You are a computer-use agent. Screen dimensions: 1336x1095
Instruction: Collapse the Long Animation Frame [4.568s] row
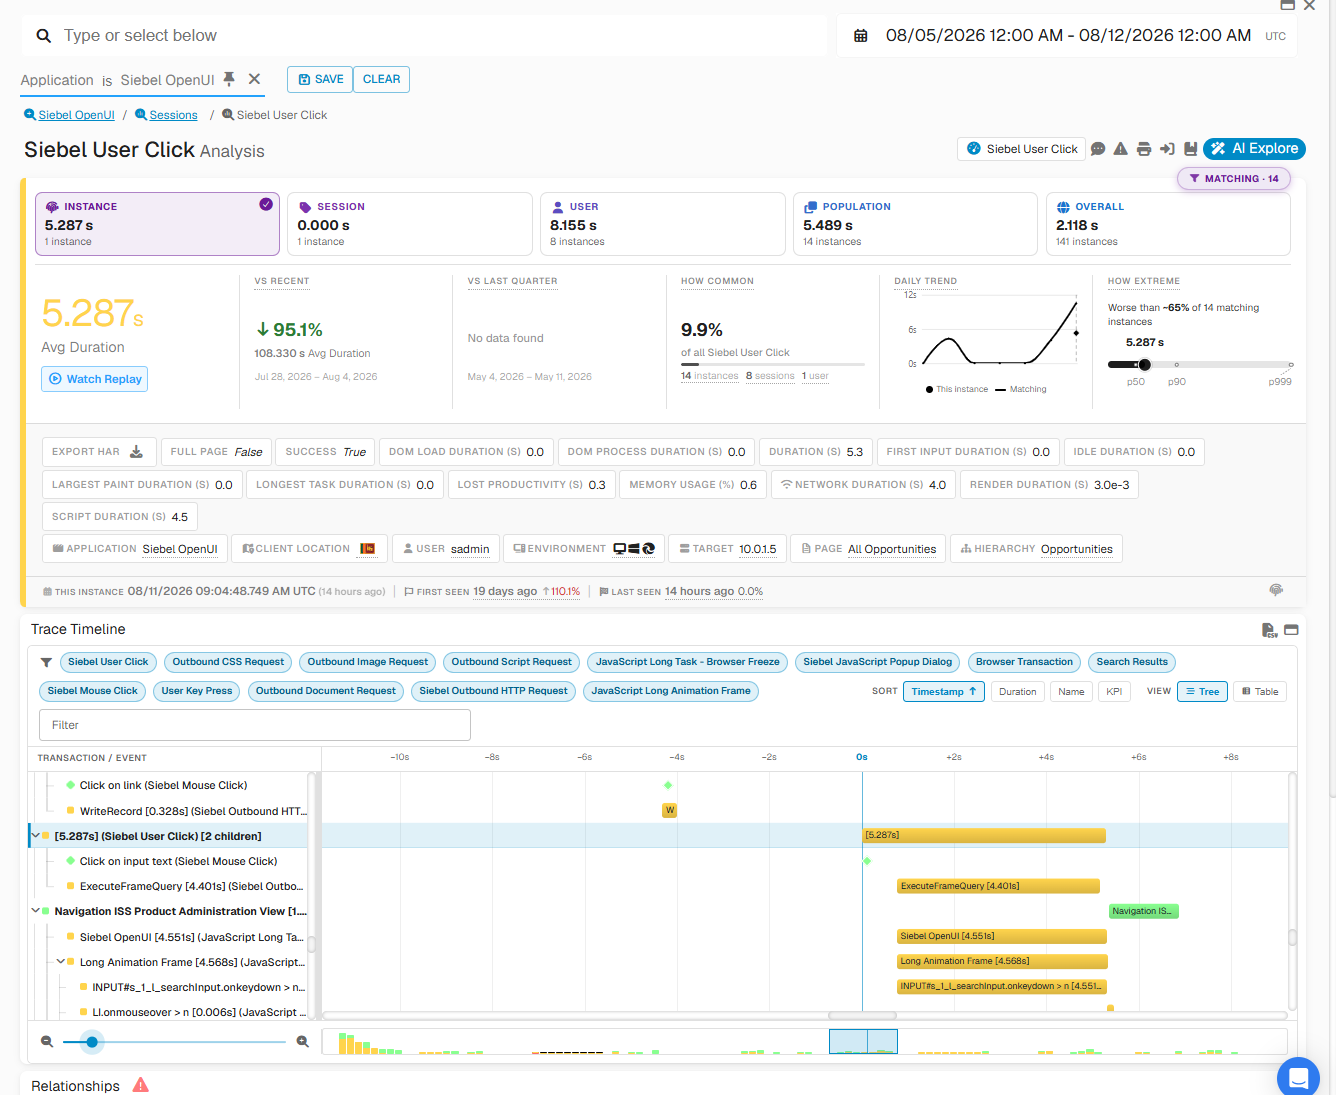click(61, 962)
